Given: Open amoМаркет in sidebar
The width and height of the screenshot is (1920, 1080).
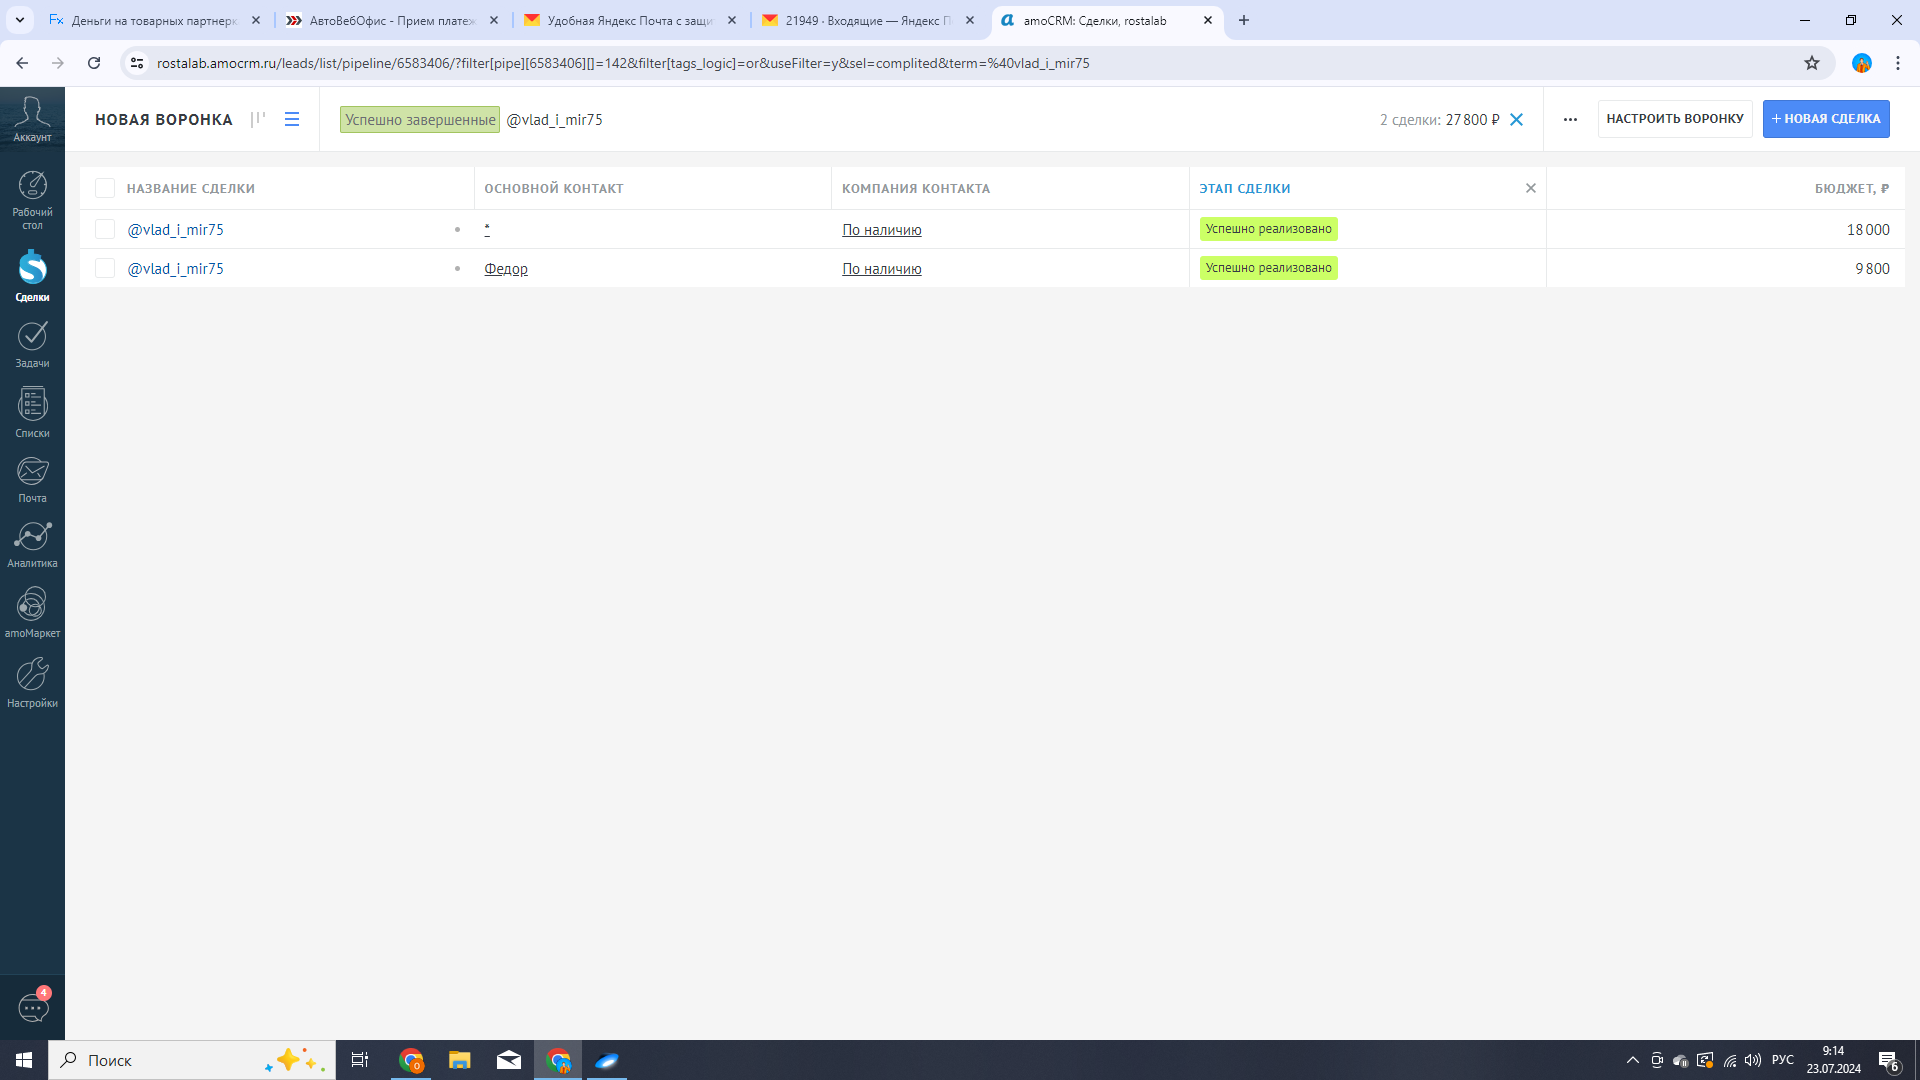Looking at the screenshot, I should coord(32,613).
